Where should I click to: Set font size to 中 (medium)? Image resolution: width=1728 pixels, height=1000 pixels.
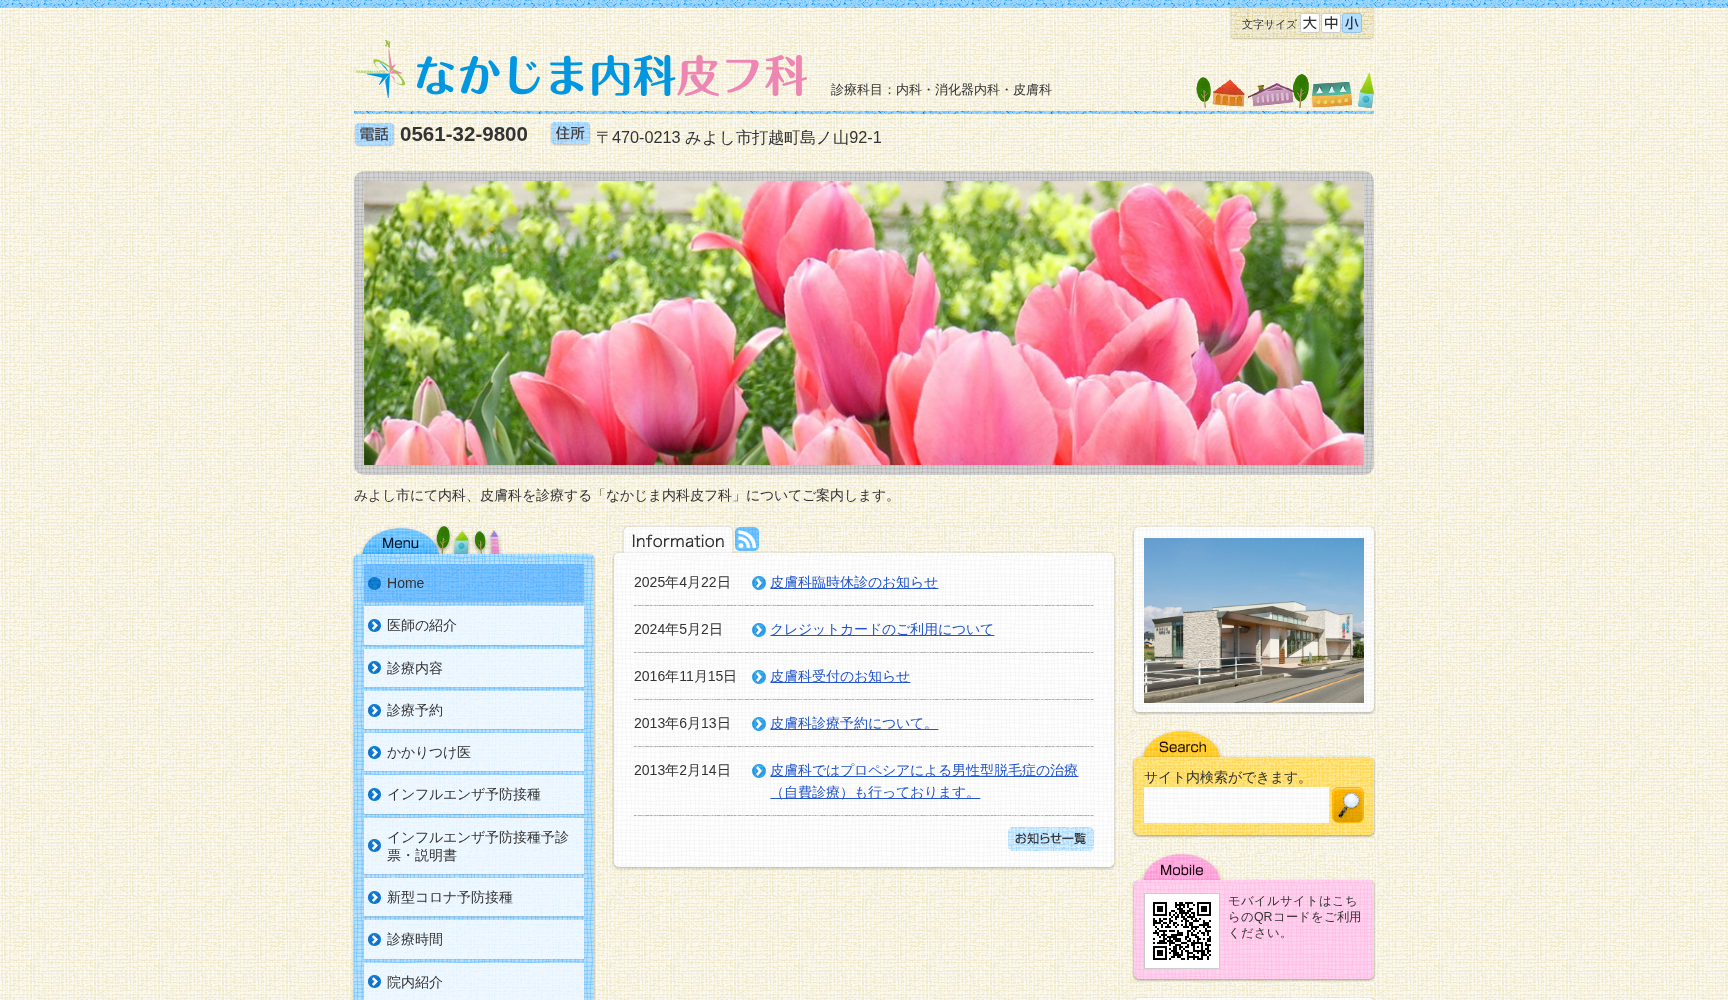click(1331, 23)
